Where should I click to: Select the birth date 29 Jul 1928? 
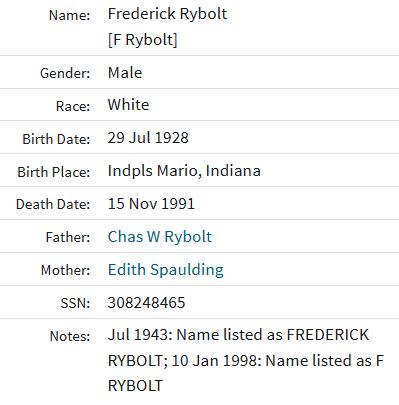148,138
